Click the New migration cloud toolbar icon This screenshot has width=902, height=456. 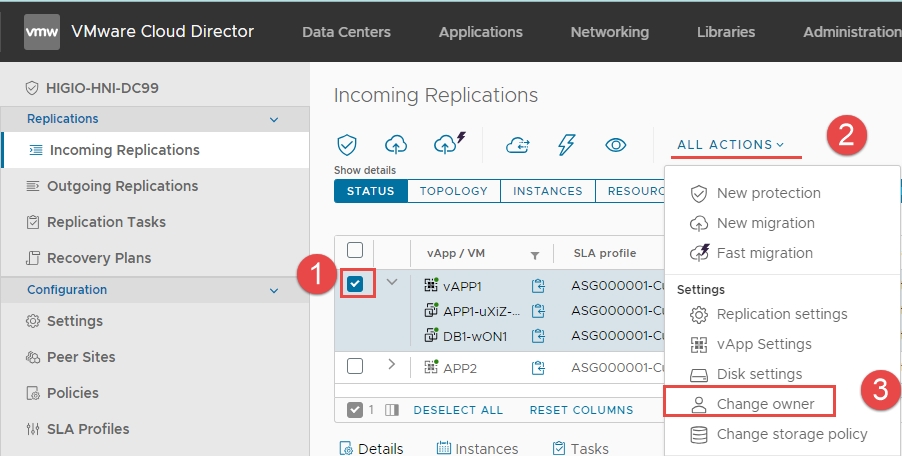pos(396,145)
